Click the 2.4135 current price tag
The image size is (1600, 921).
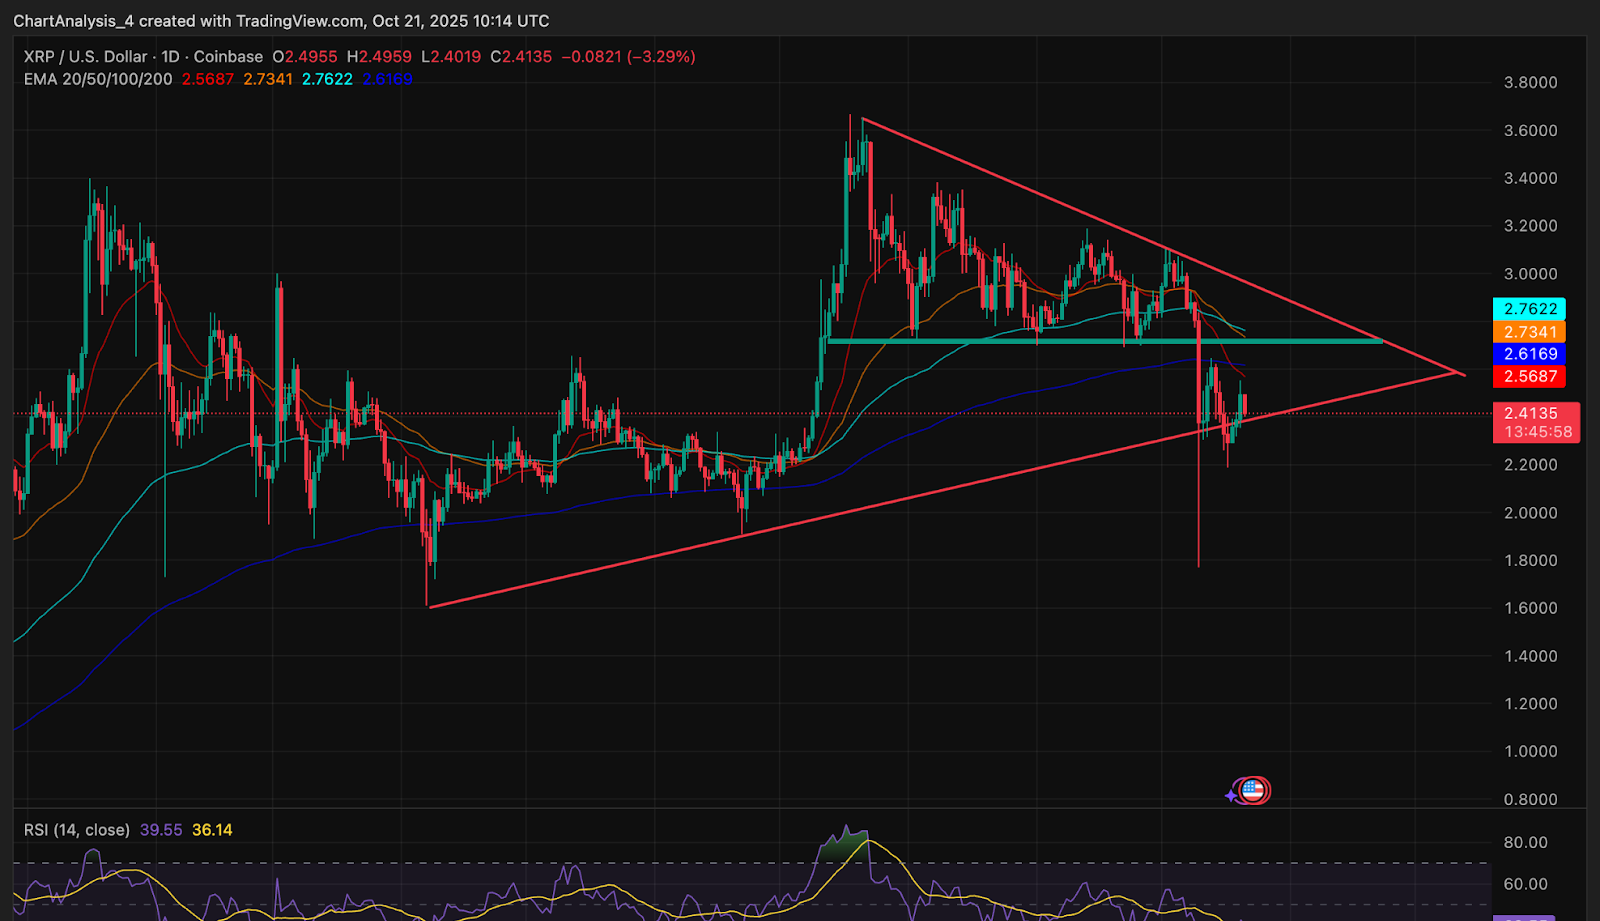[1530, 413]
